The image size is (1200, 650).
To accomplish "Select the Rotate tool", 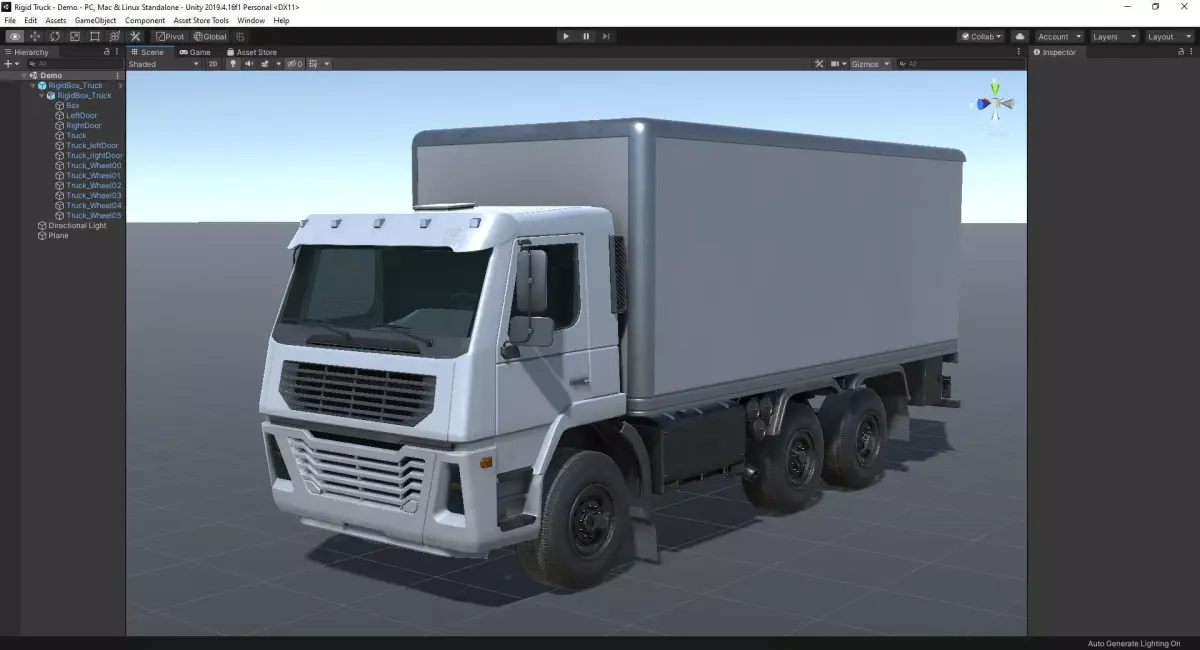I will (x=54, y=36).
